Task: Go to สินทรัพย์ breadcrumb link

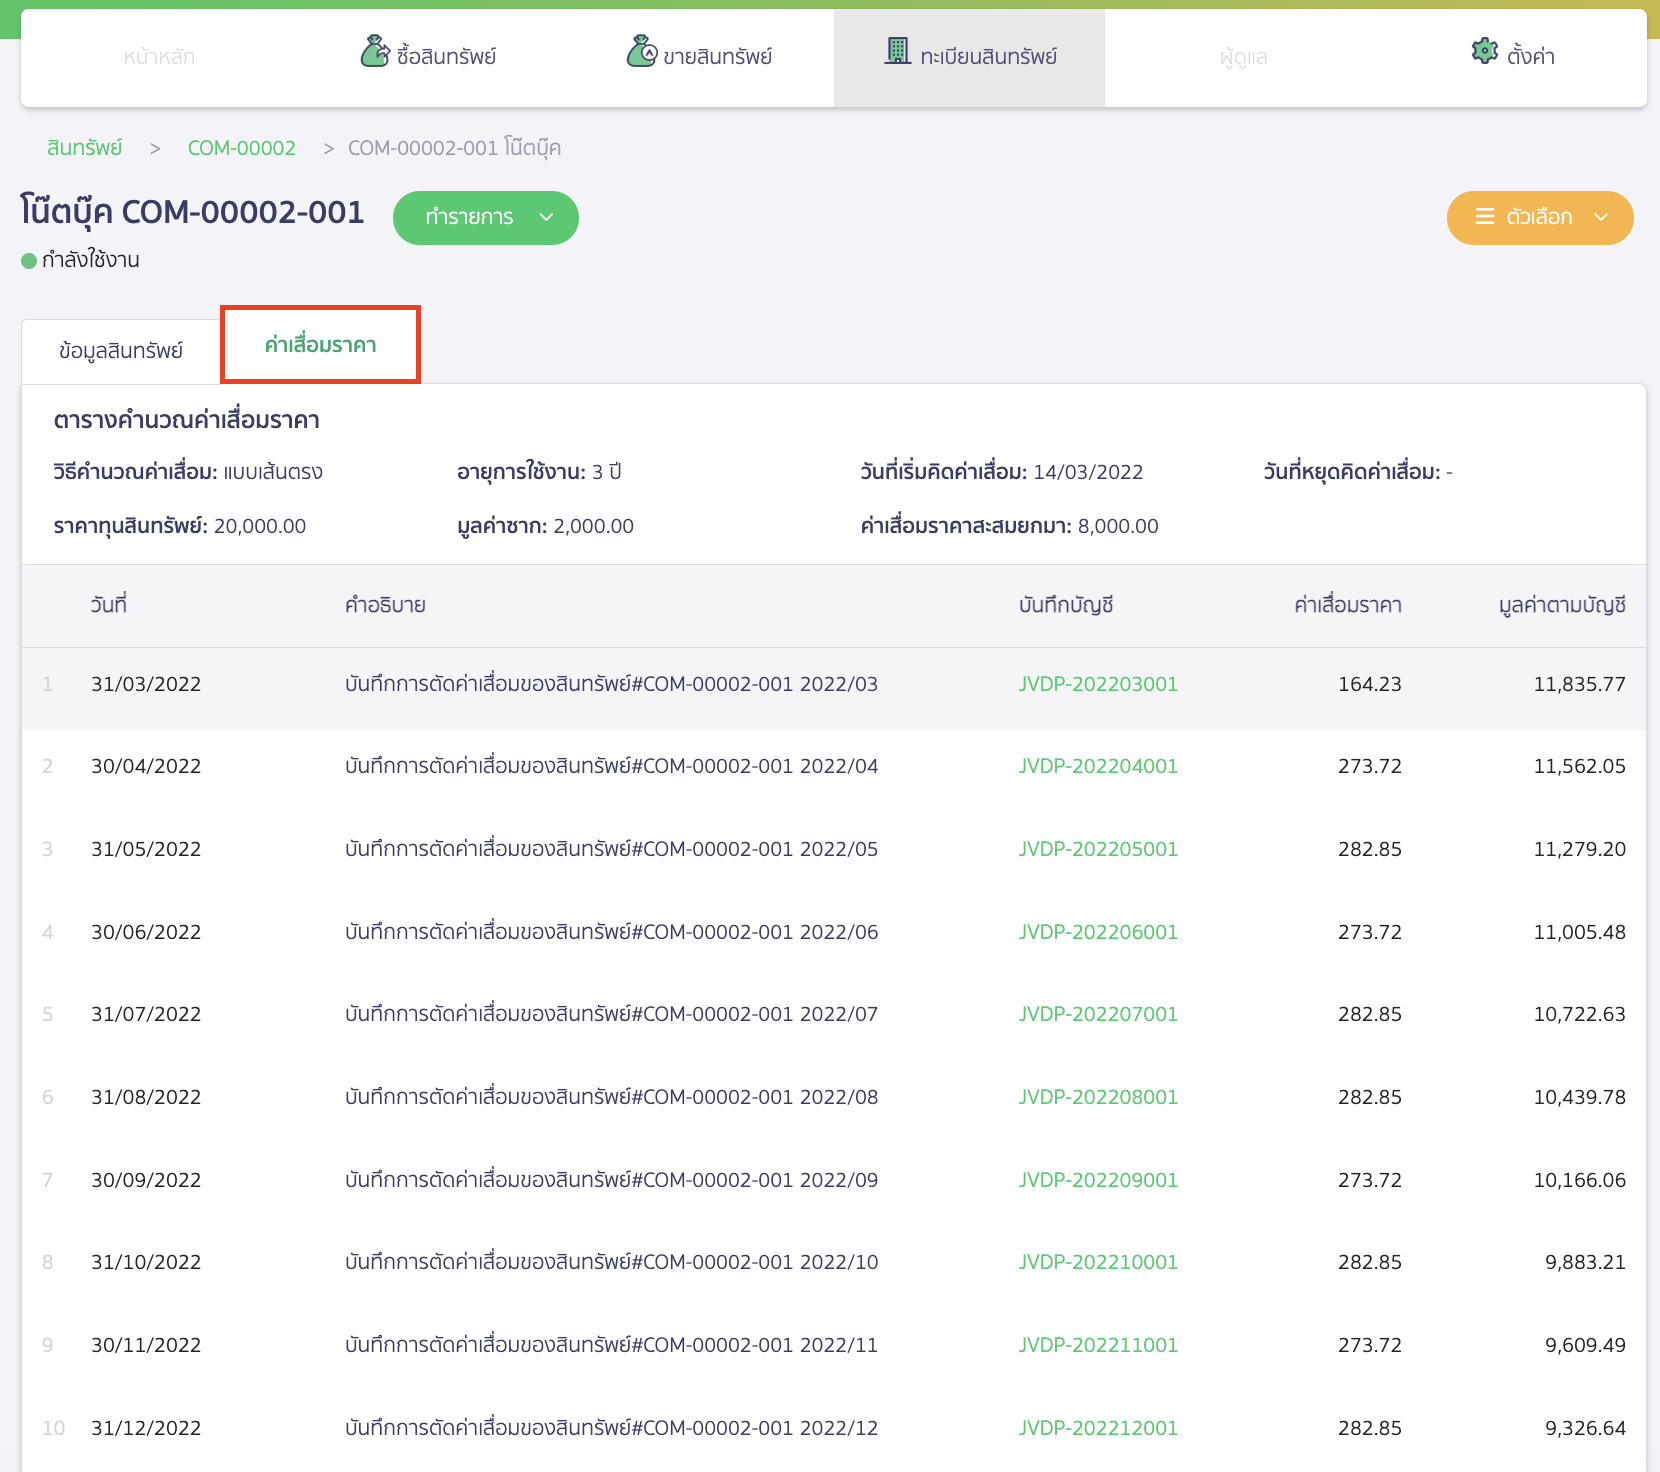Action: [x=85, y=148]
